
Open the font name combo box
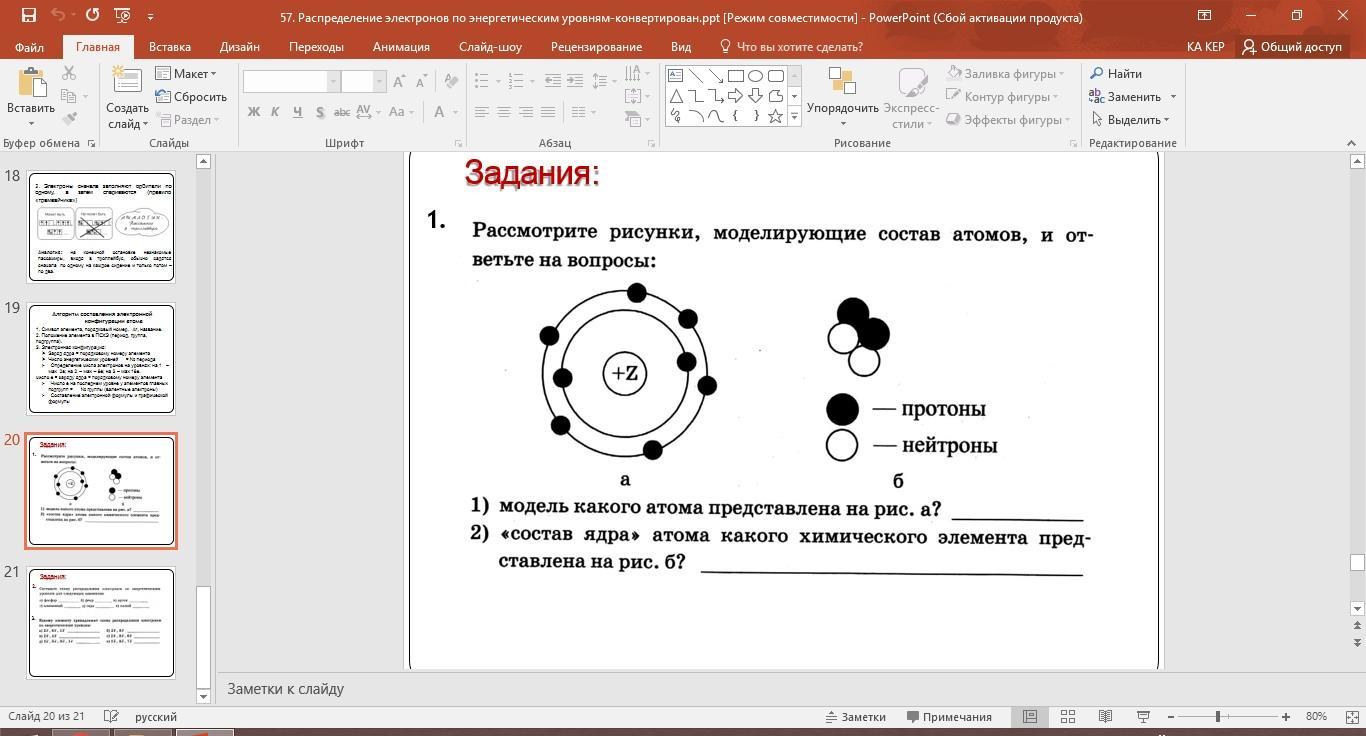coord(291,82)
